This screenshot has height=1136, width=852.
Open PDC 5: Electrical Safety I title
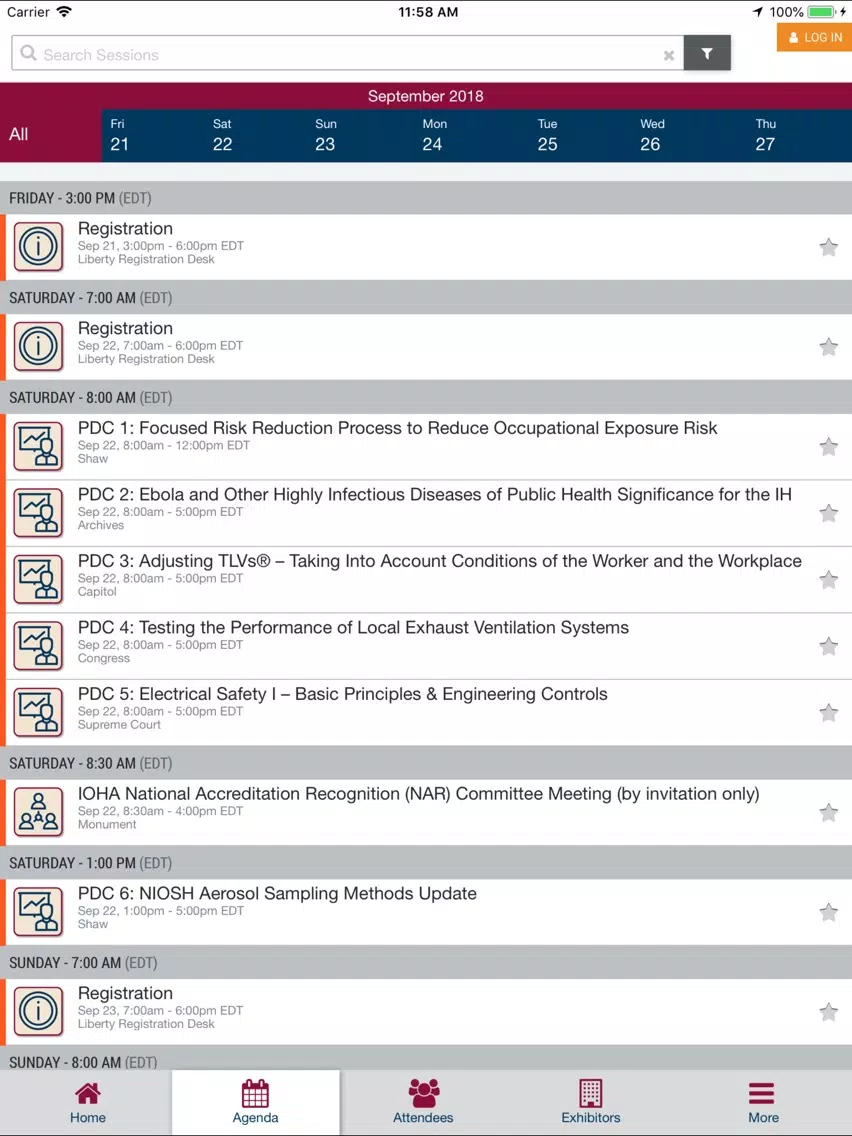tap(343, 694)
